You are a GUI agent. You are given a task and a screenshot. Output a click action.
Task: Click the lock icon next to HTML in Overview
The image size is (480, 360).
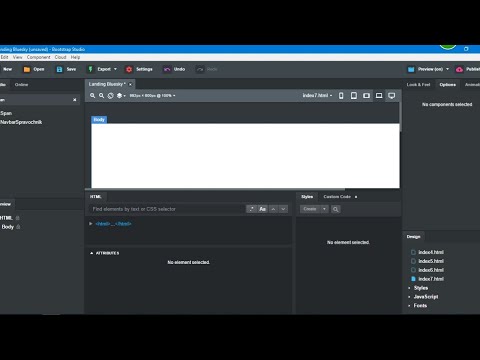click(18, 218)
